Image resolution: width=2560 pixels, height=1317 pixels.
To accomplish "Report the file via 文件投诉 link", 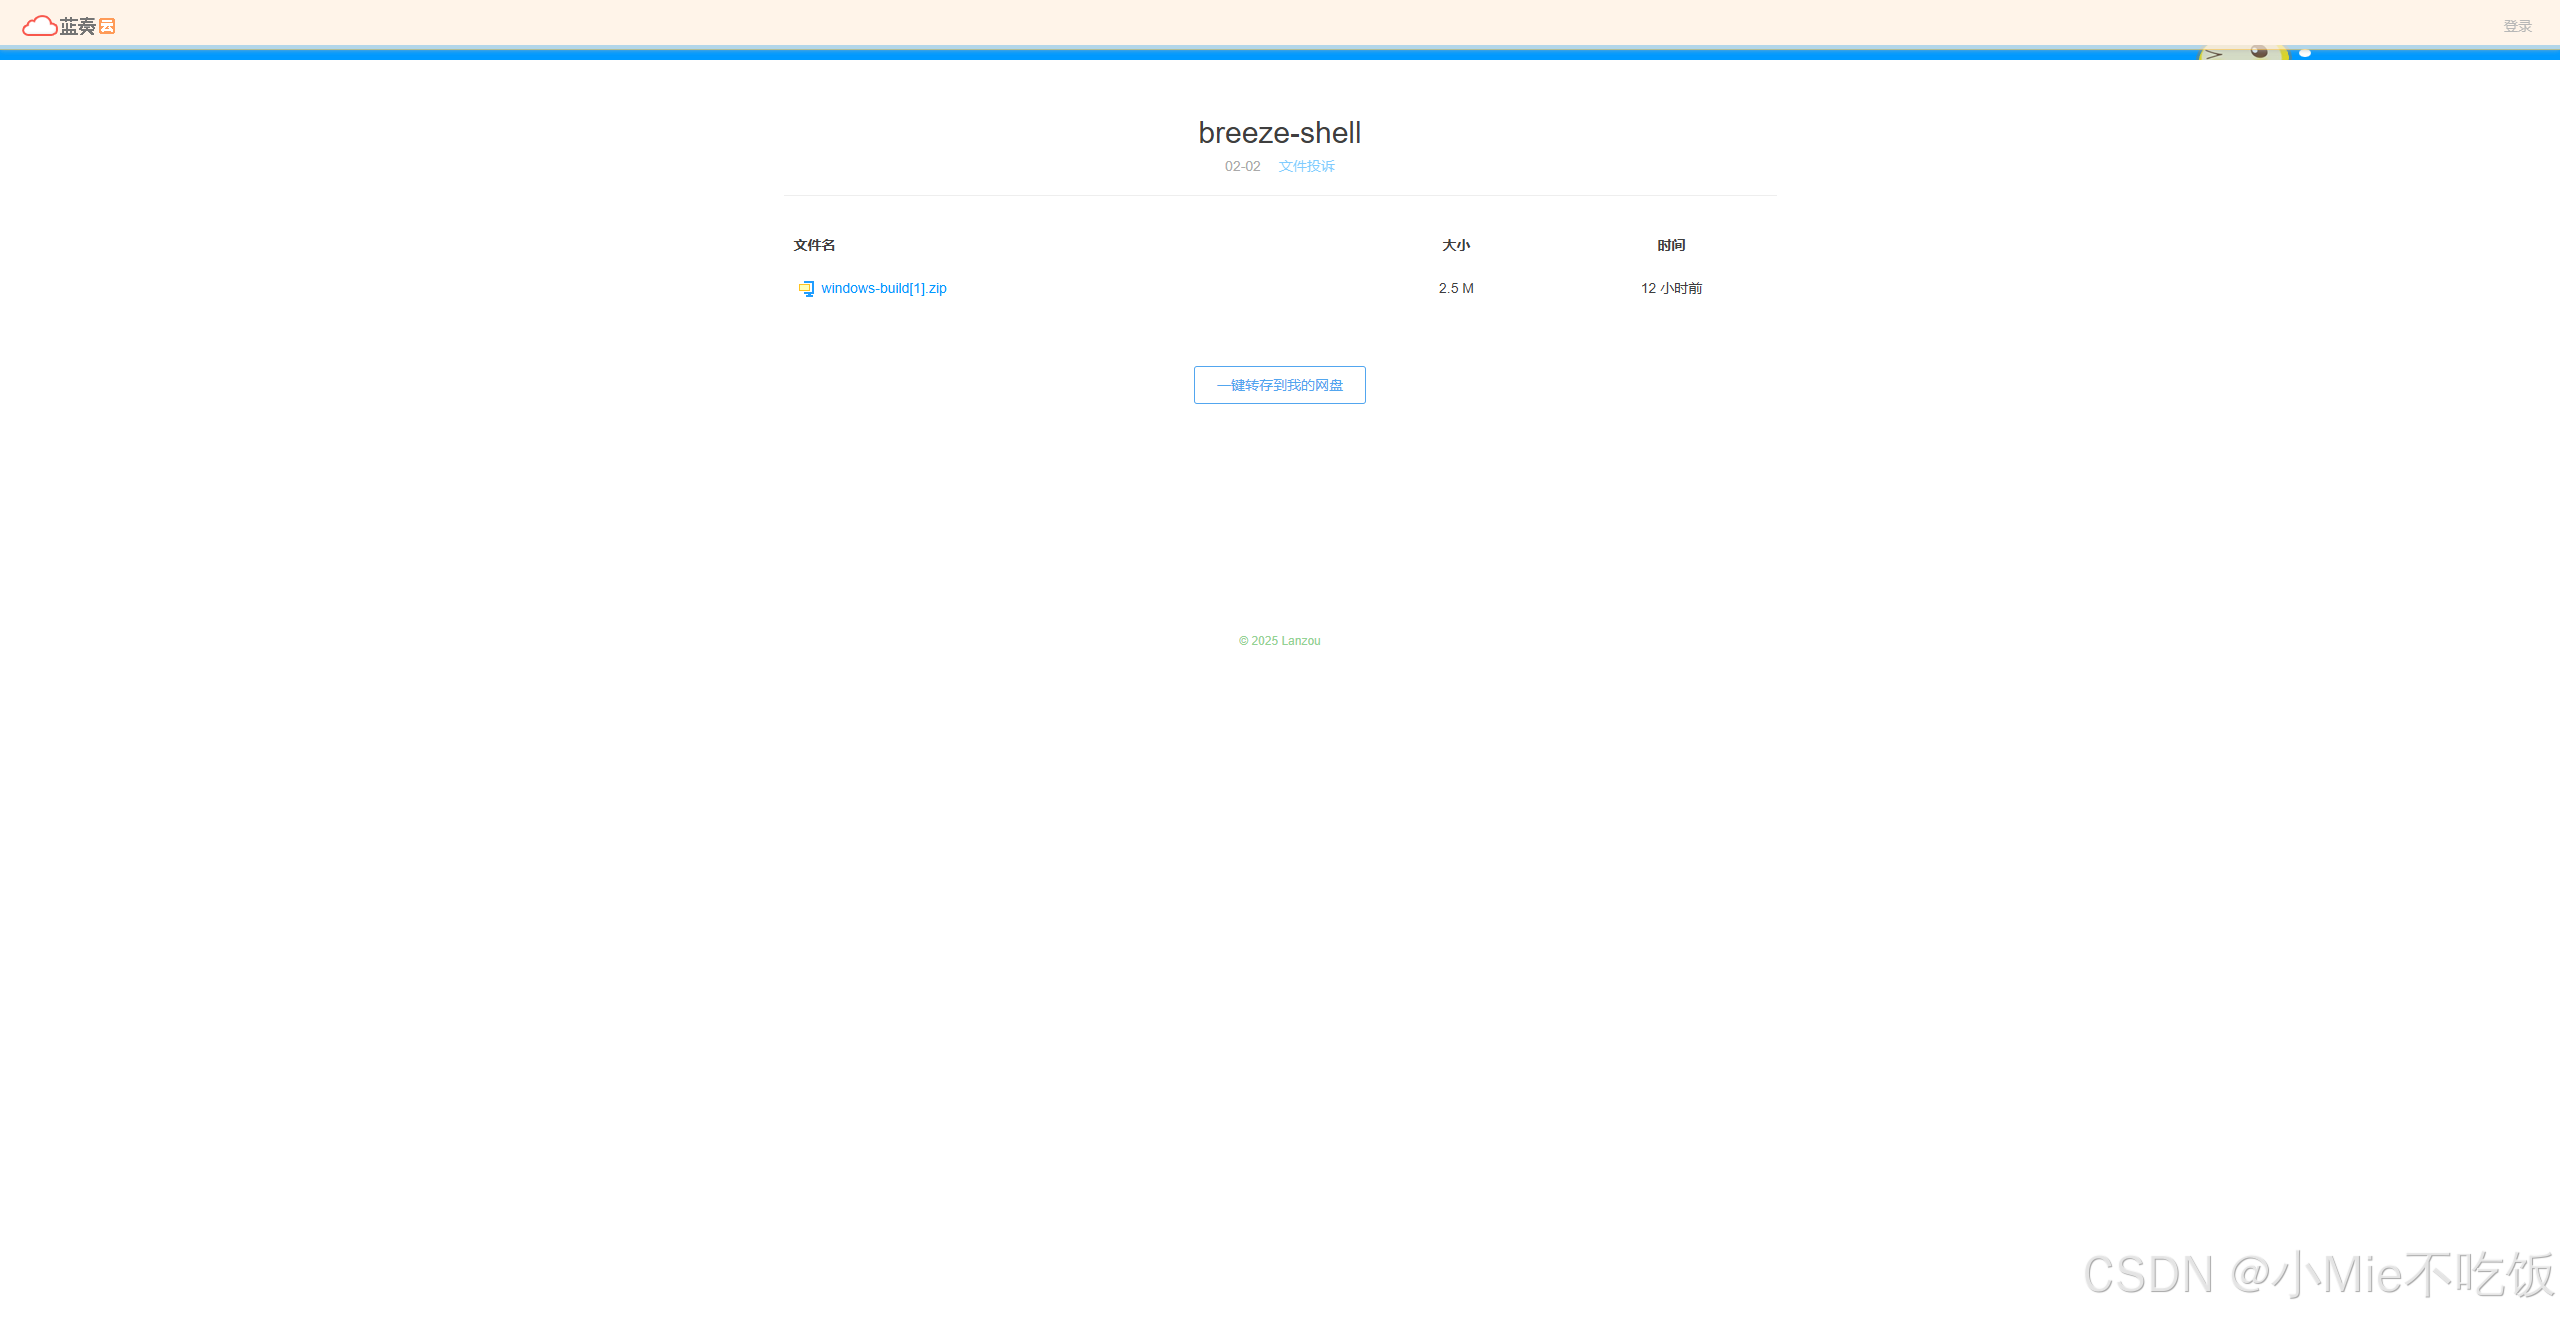I will pos(1306,166).
